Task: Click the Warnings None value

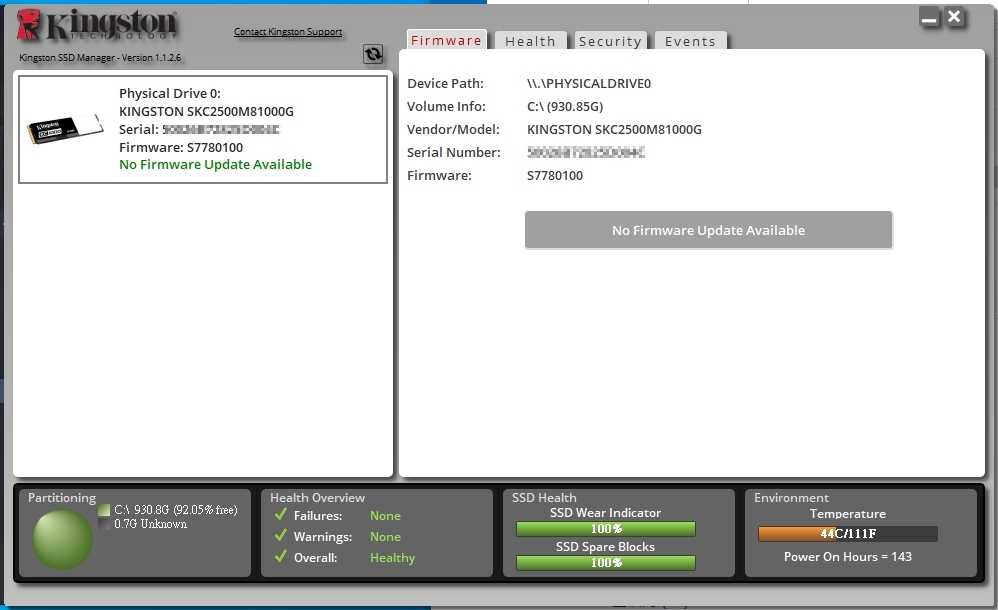Action: 385,537
